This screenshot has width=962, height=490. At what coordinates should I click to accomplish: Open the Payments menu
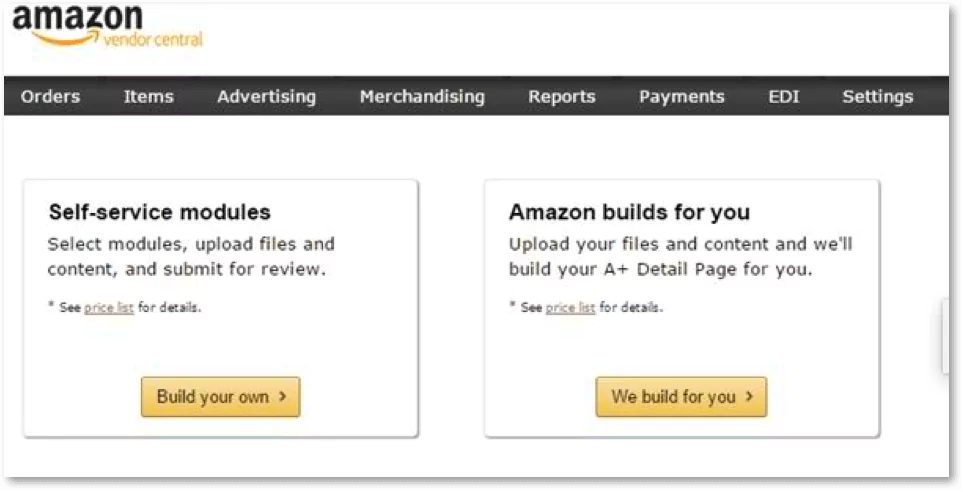click(682, 97)
